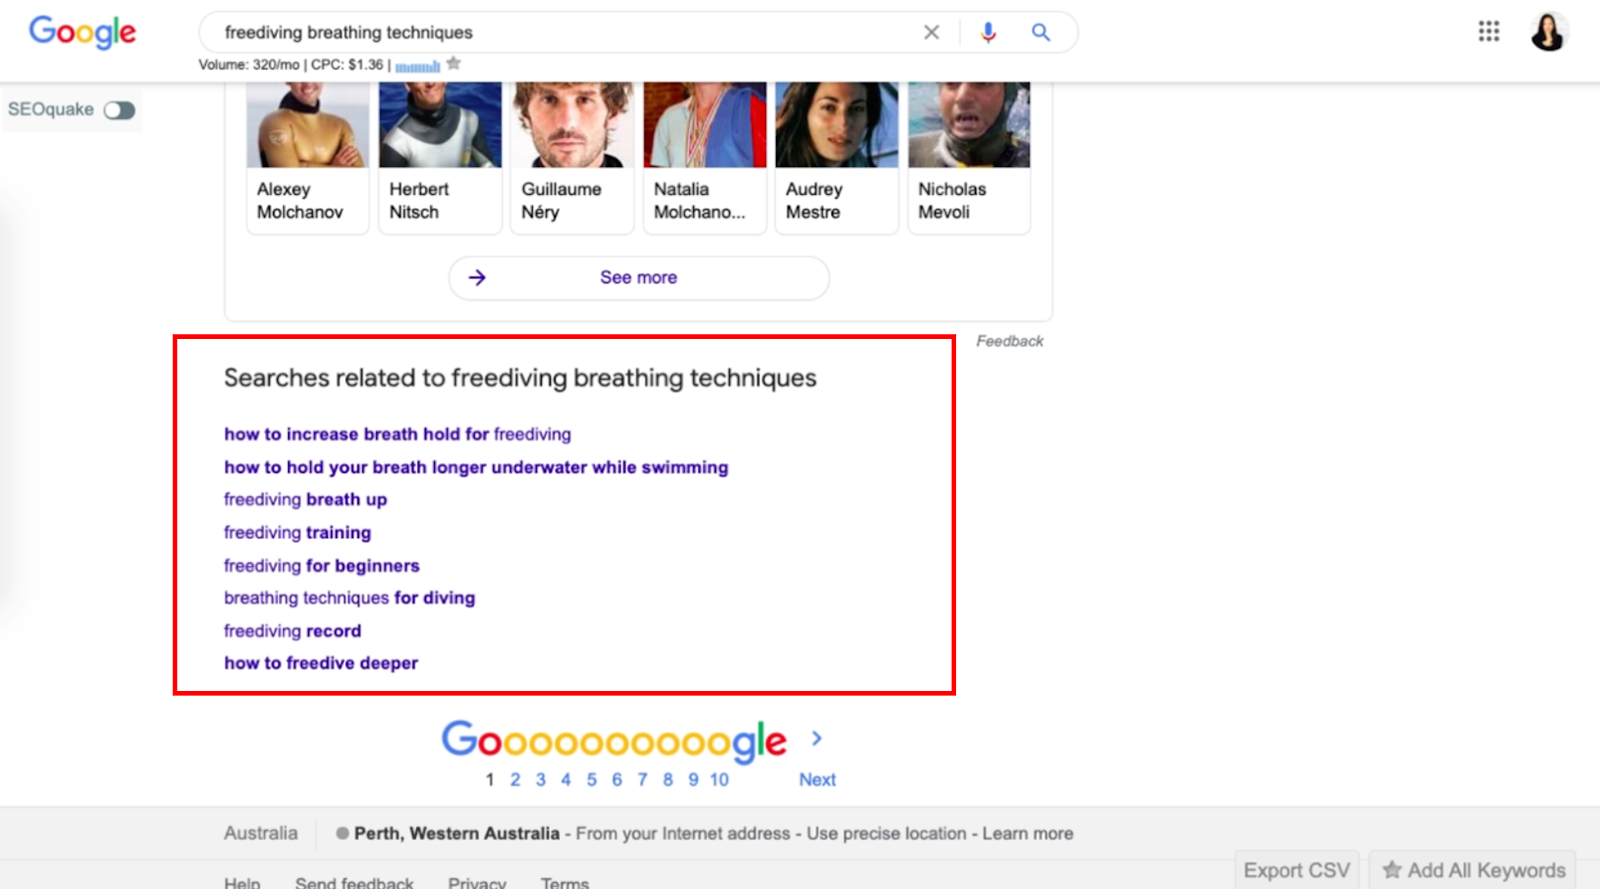The image size is (1600, 889).
Task: Go to results page 4
Action: pyautogui.click(x=566, y=780)
